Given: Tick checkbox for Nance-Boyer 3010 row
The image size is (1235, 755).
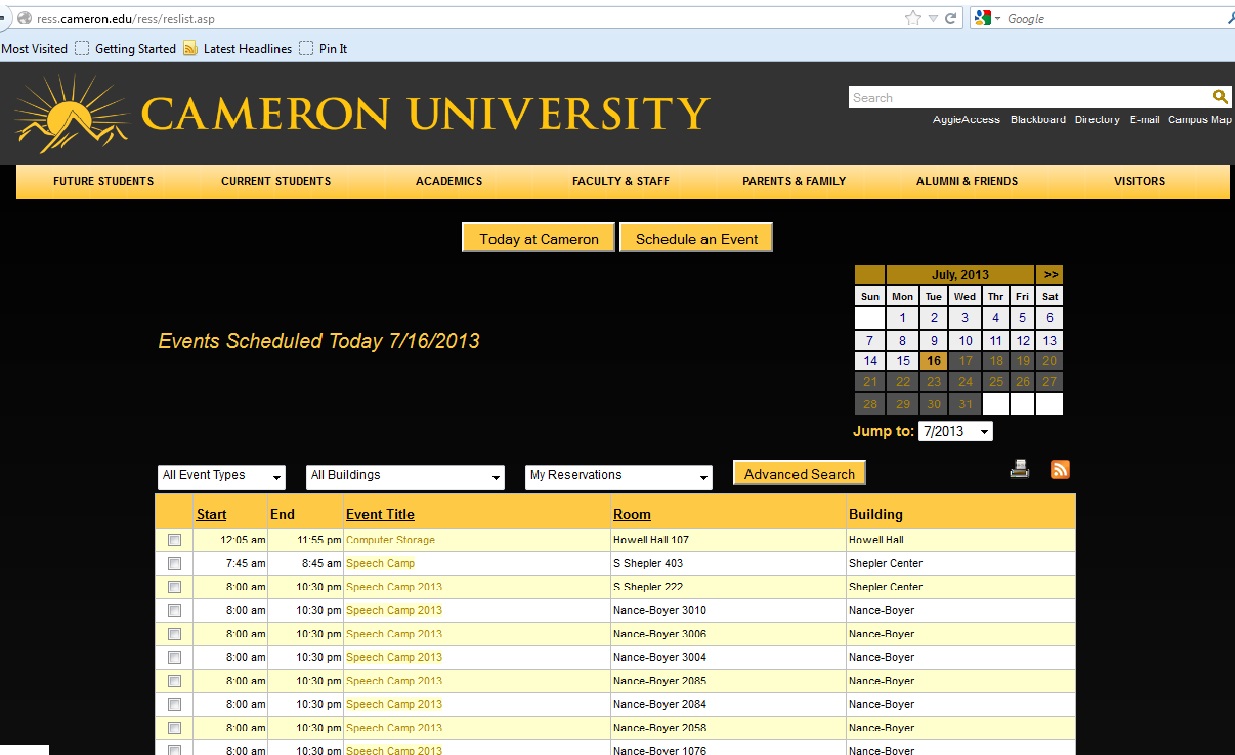Looking at the screenshot, I should (174, 611).
